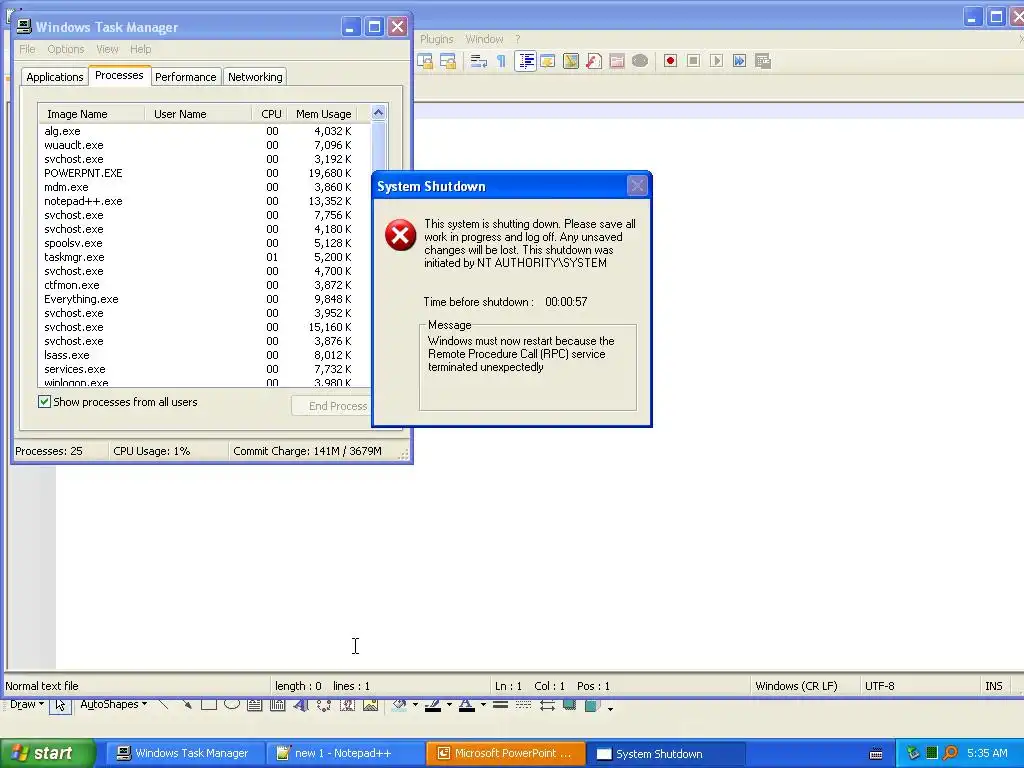Click the Shadow Style icon
The image size is (1024, 768).
pos(569,705)
